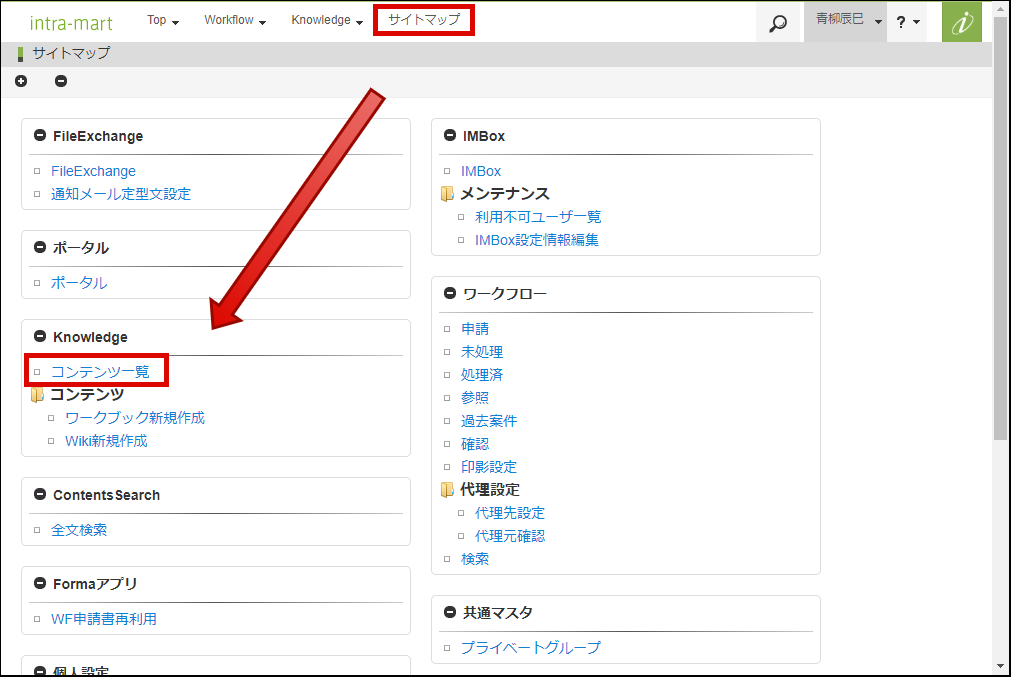Open the 青柳辰巳 user menu
Screen dimensions: 1011x677
[x=845, y=20]
